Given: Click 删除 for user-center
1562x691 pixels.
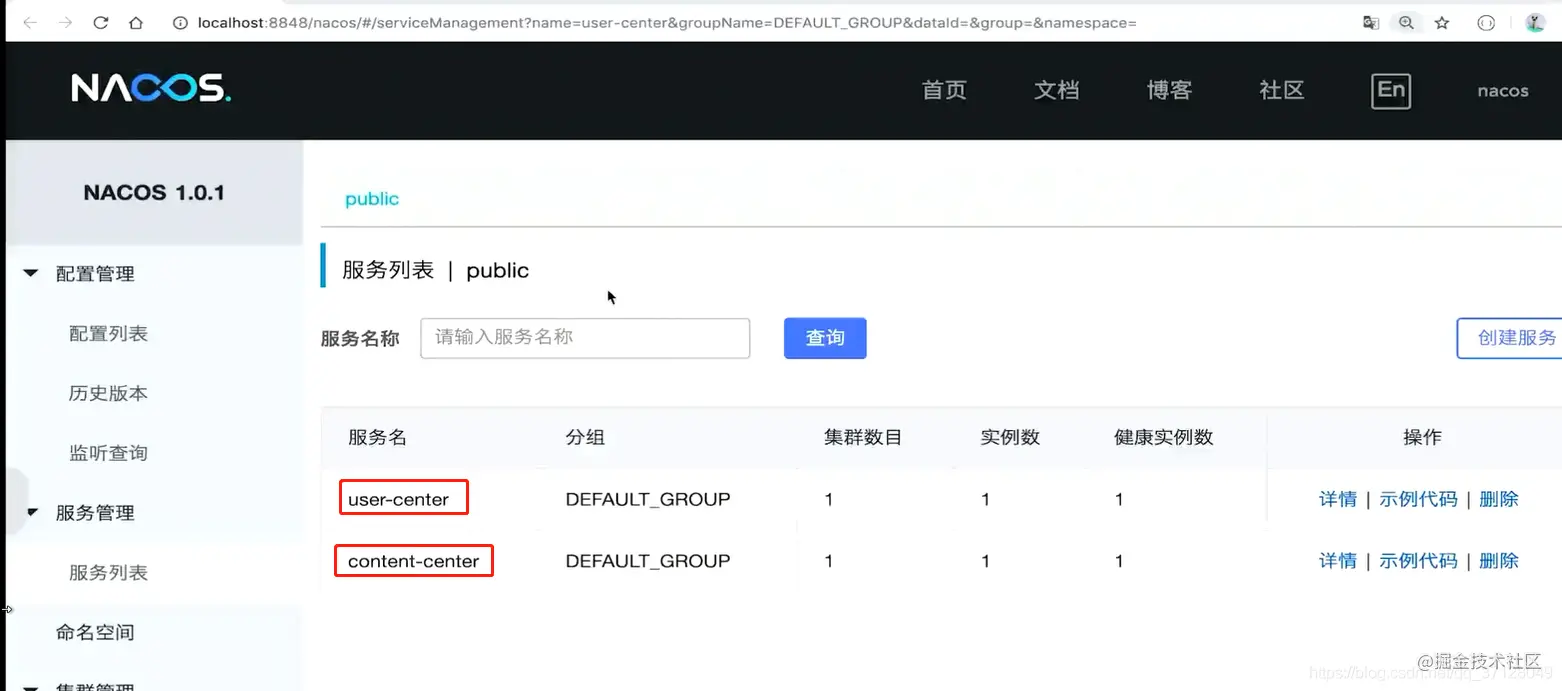Looking at the screenshot, I should pos(1499,499).
